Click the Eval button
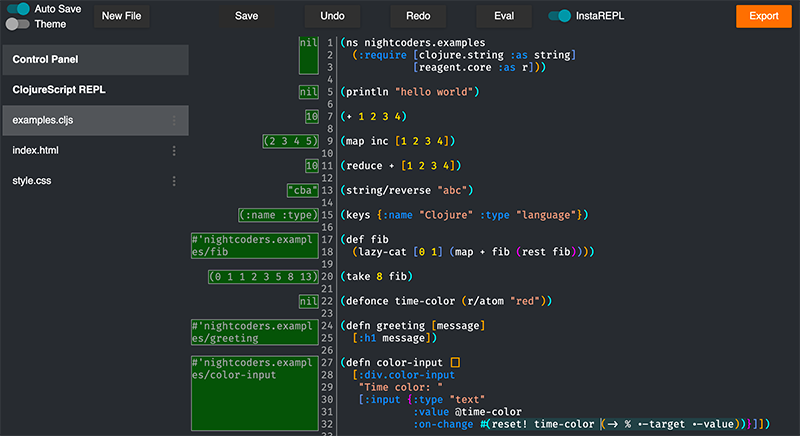 click(504, 16)
